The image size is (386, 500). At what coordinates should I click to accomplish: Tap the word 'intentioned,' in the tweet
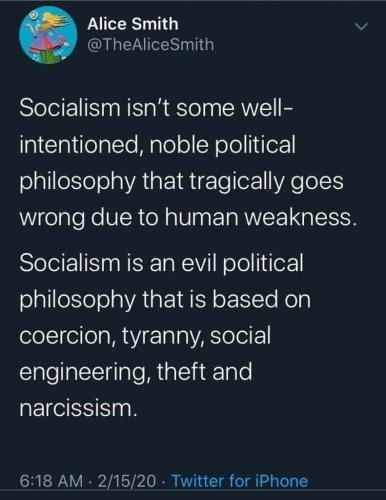79,145
